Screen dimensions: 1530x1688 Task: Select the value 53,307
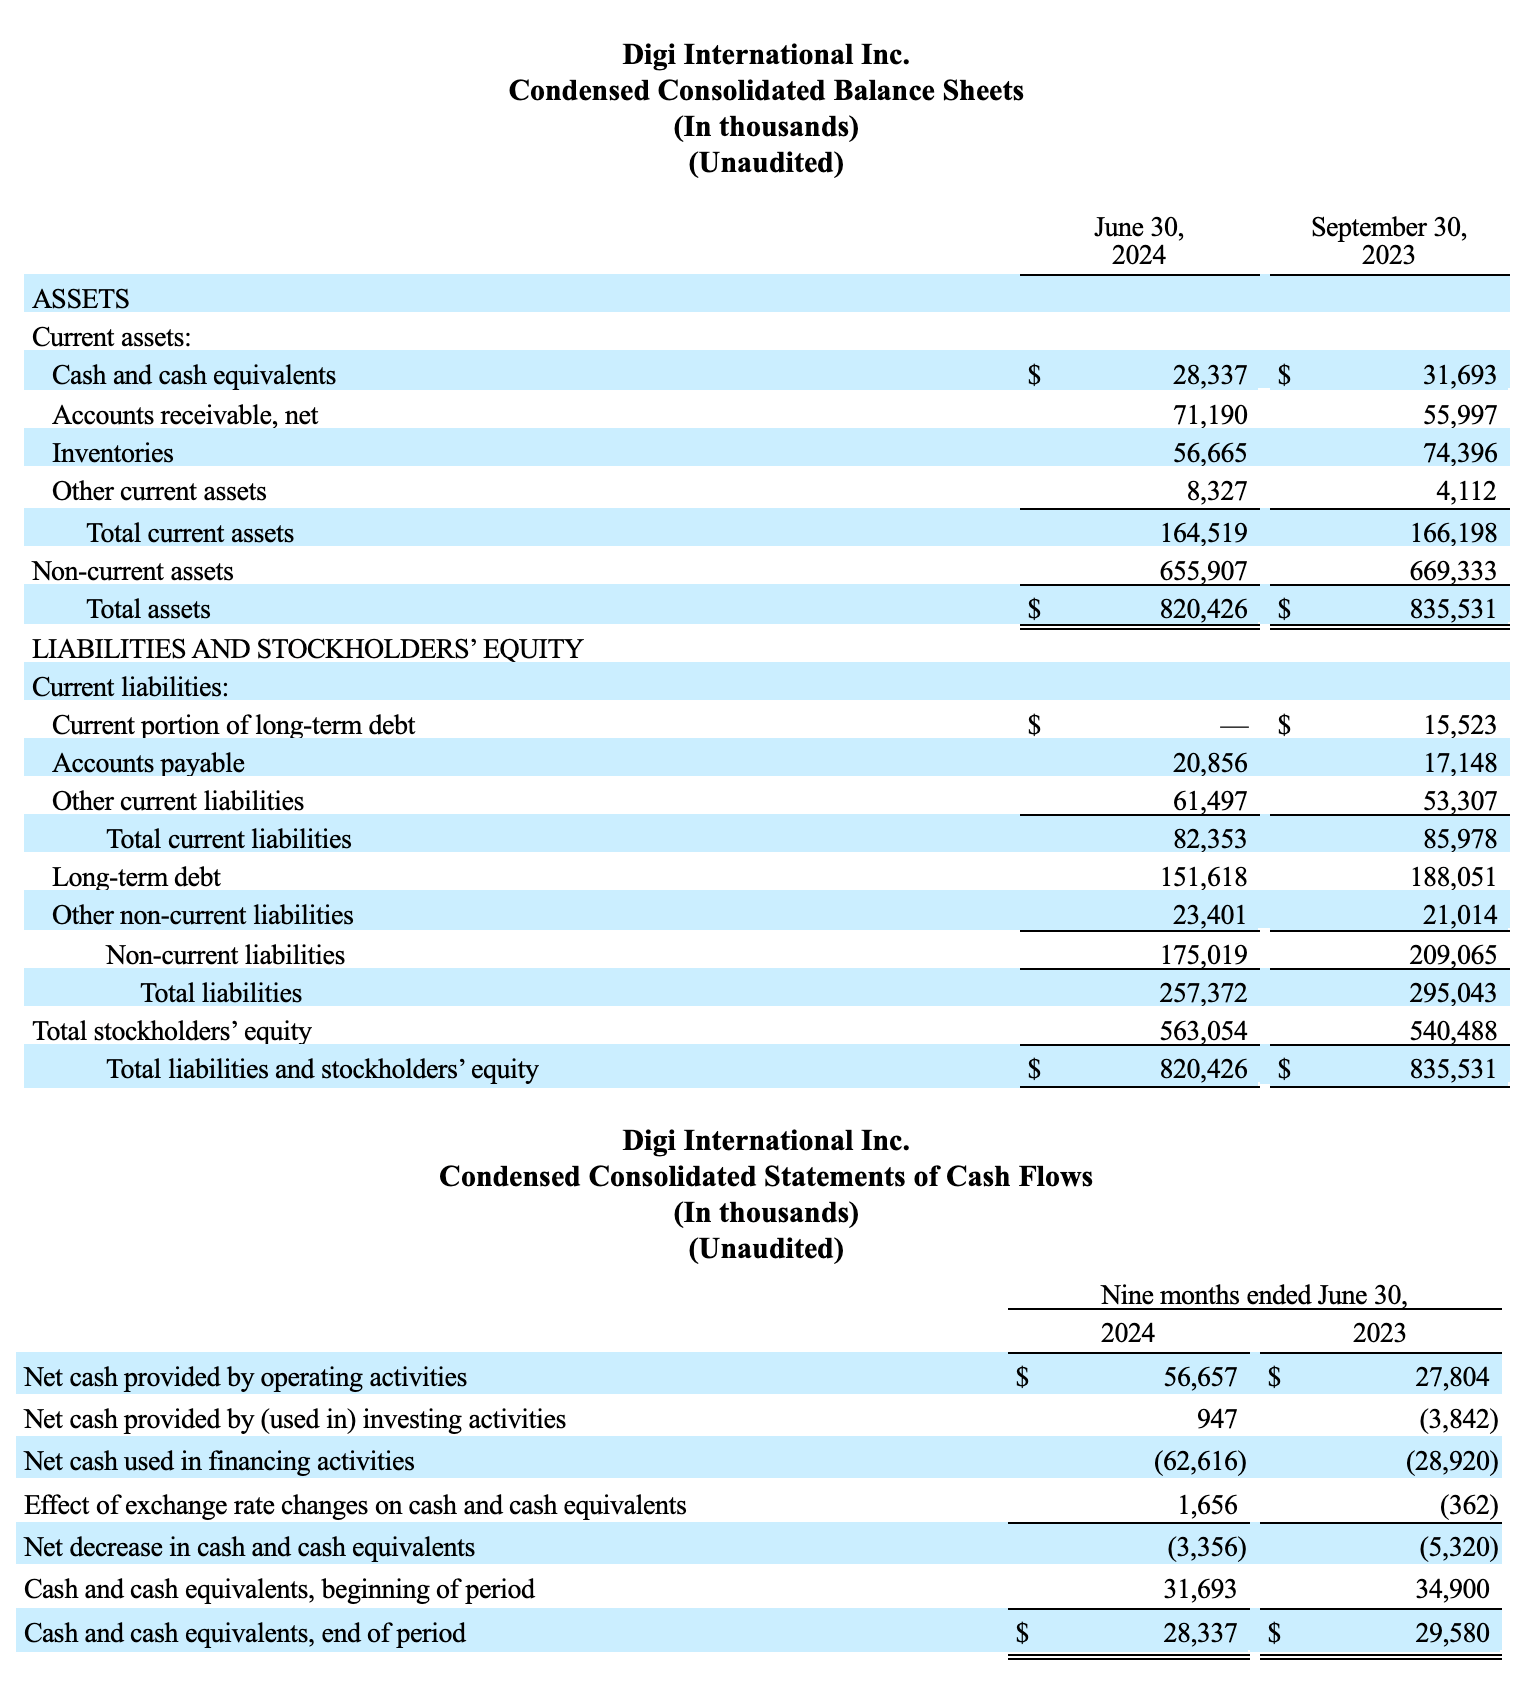click(1459, 801)
